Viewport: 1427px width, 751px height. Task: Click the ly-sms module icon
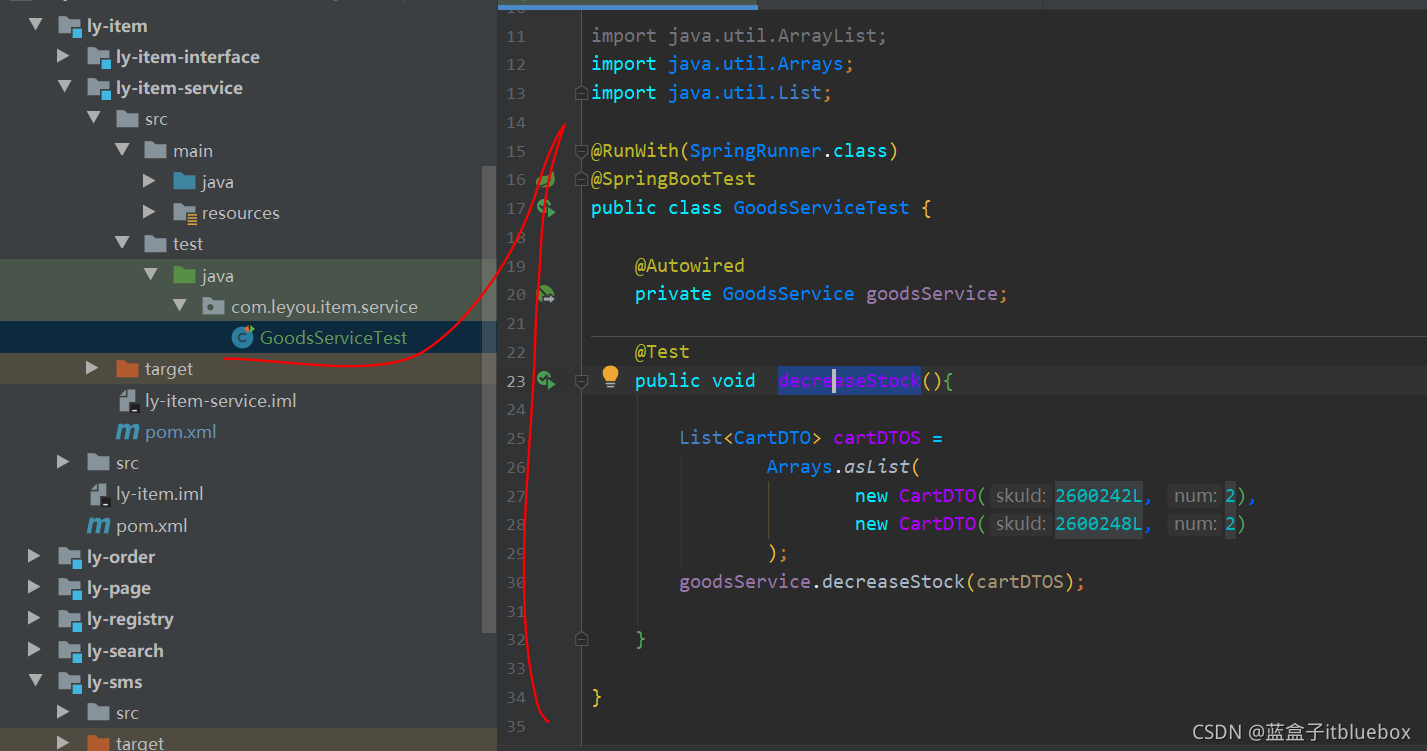[70, 682]
